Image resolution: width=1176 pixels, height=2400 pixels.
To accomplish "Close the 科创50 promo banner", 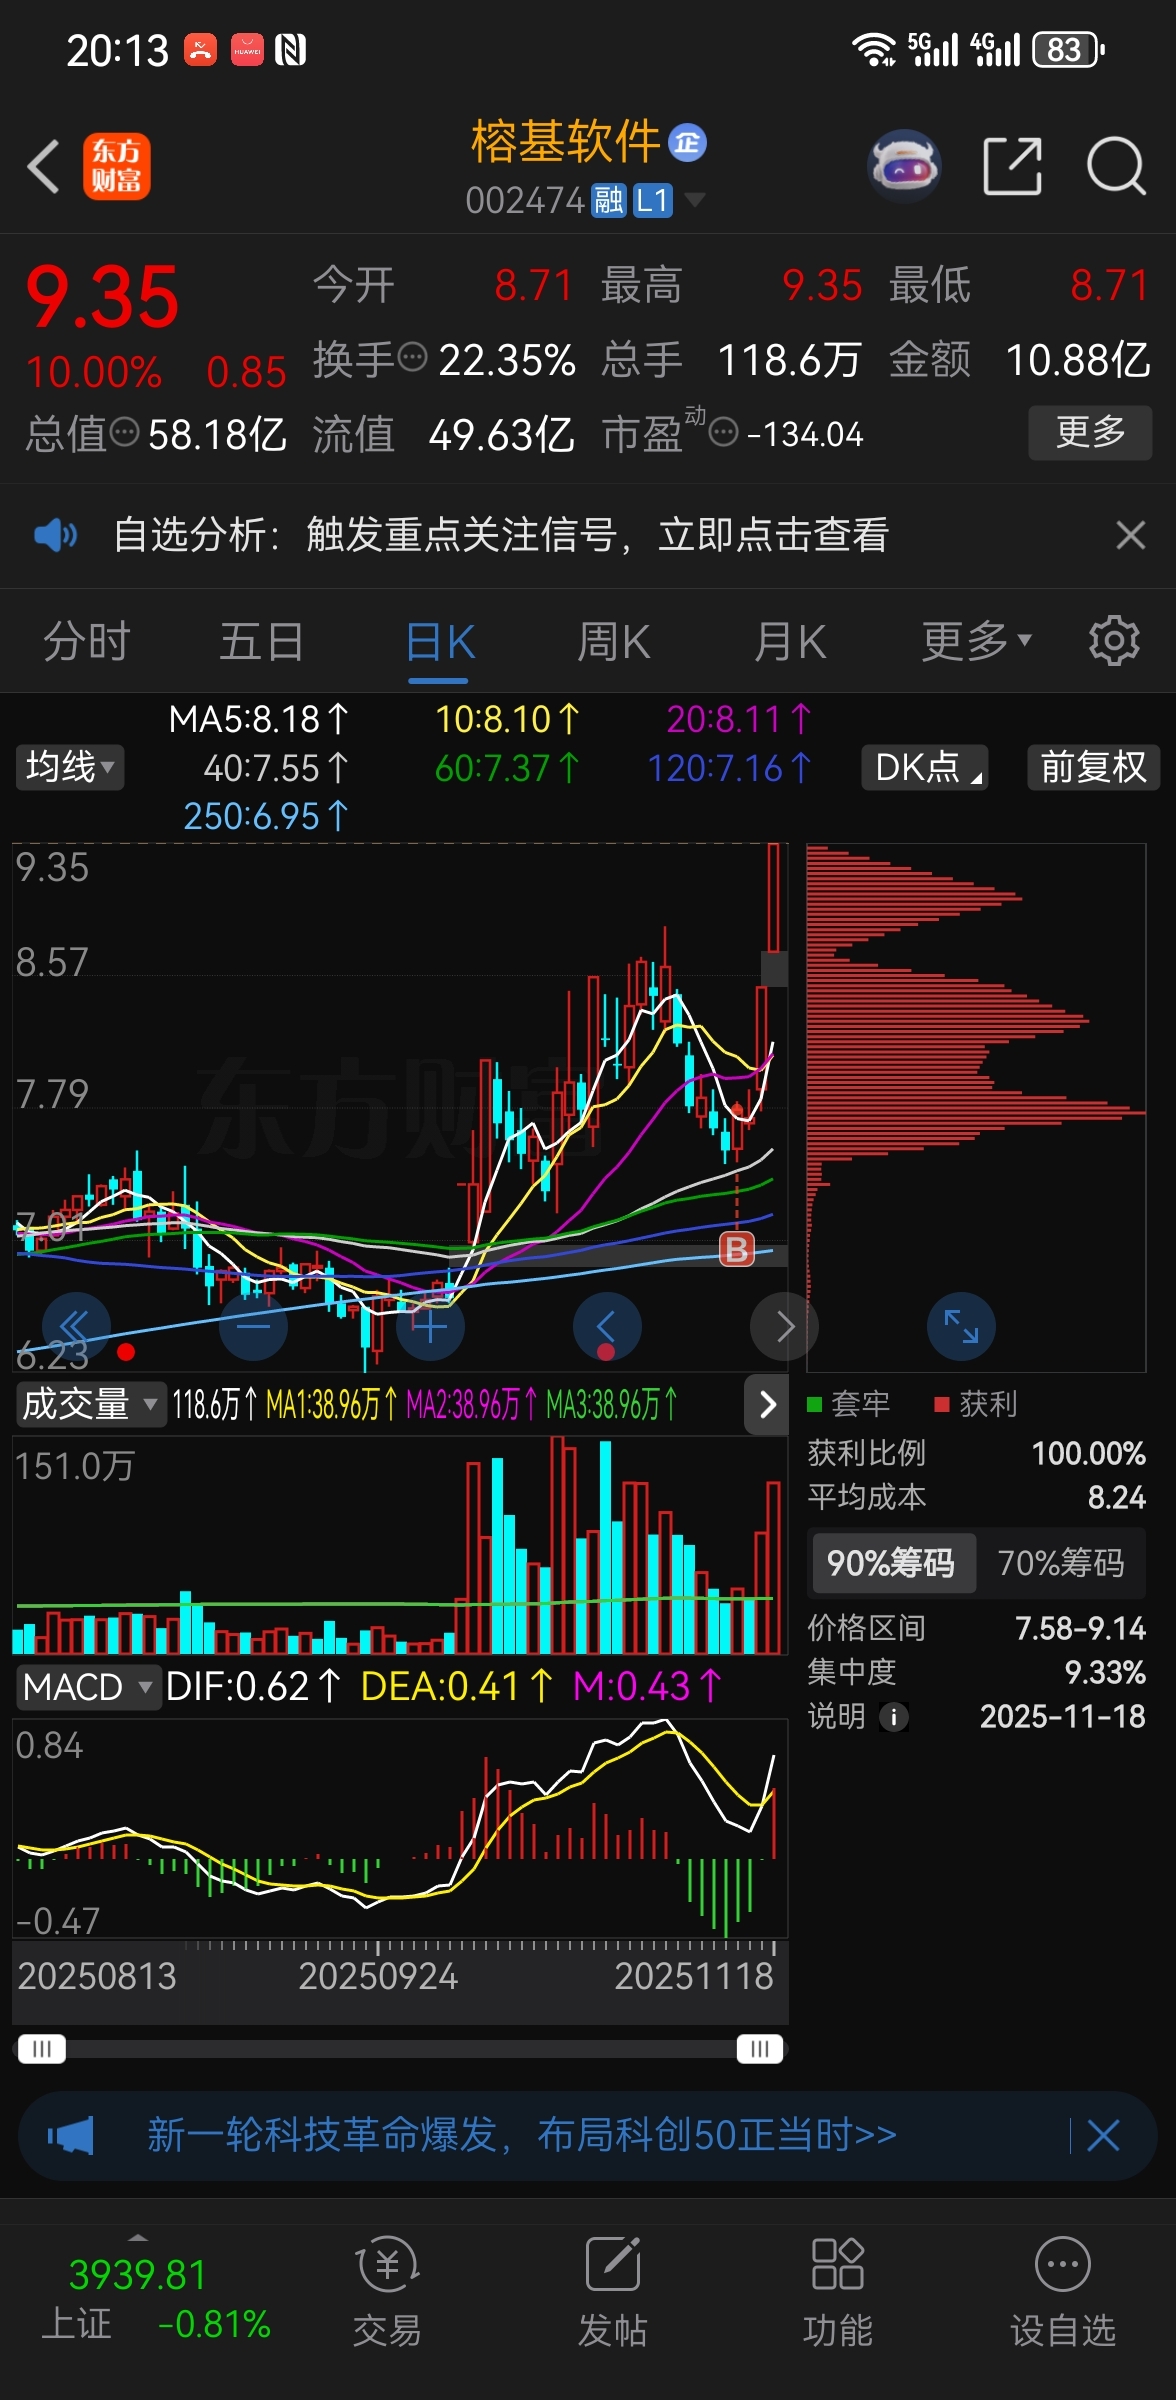I will (1102, 2136).
